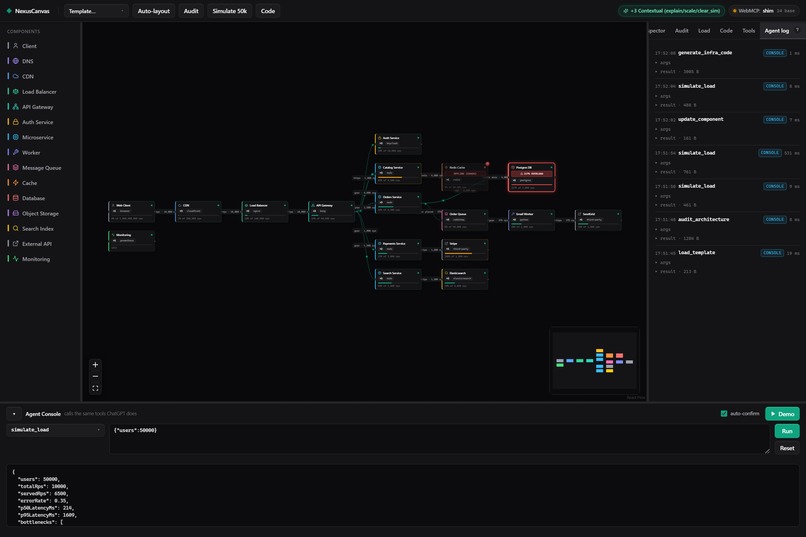This screenshot has width=806, height=537.
Task: Select the External API component icon
Action: (x=15, y=244)
